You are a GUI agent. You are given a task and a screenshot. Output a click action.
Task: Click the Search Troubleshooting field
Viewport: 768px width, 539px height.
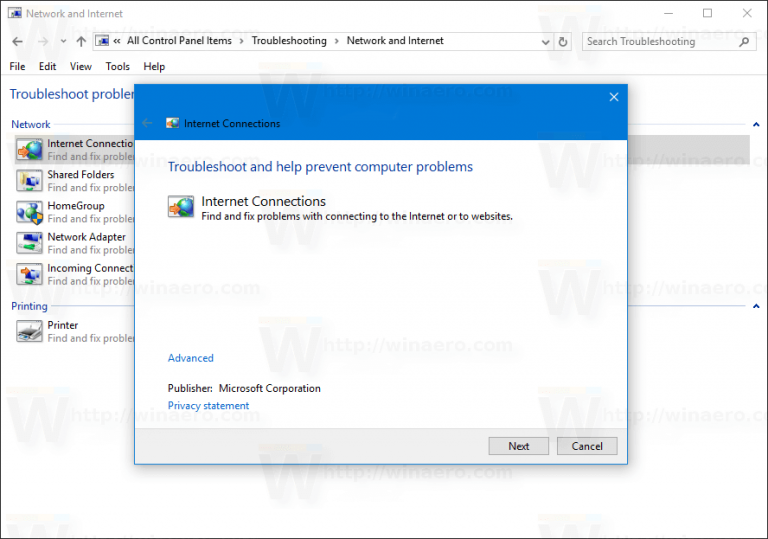coord(660,42)
